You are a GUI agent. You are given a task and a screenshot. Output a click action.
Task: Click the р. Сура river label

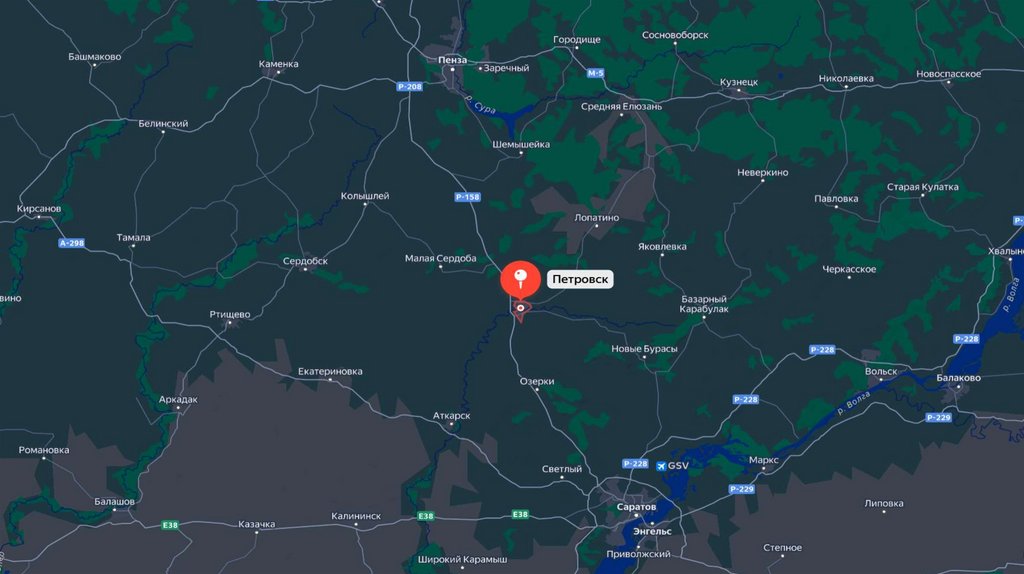click(x=481, y=104)
